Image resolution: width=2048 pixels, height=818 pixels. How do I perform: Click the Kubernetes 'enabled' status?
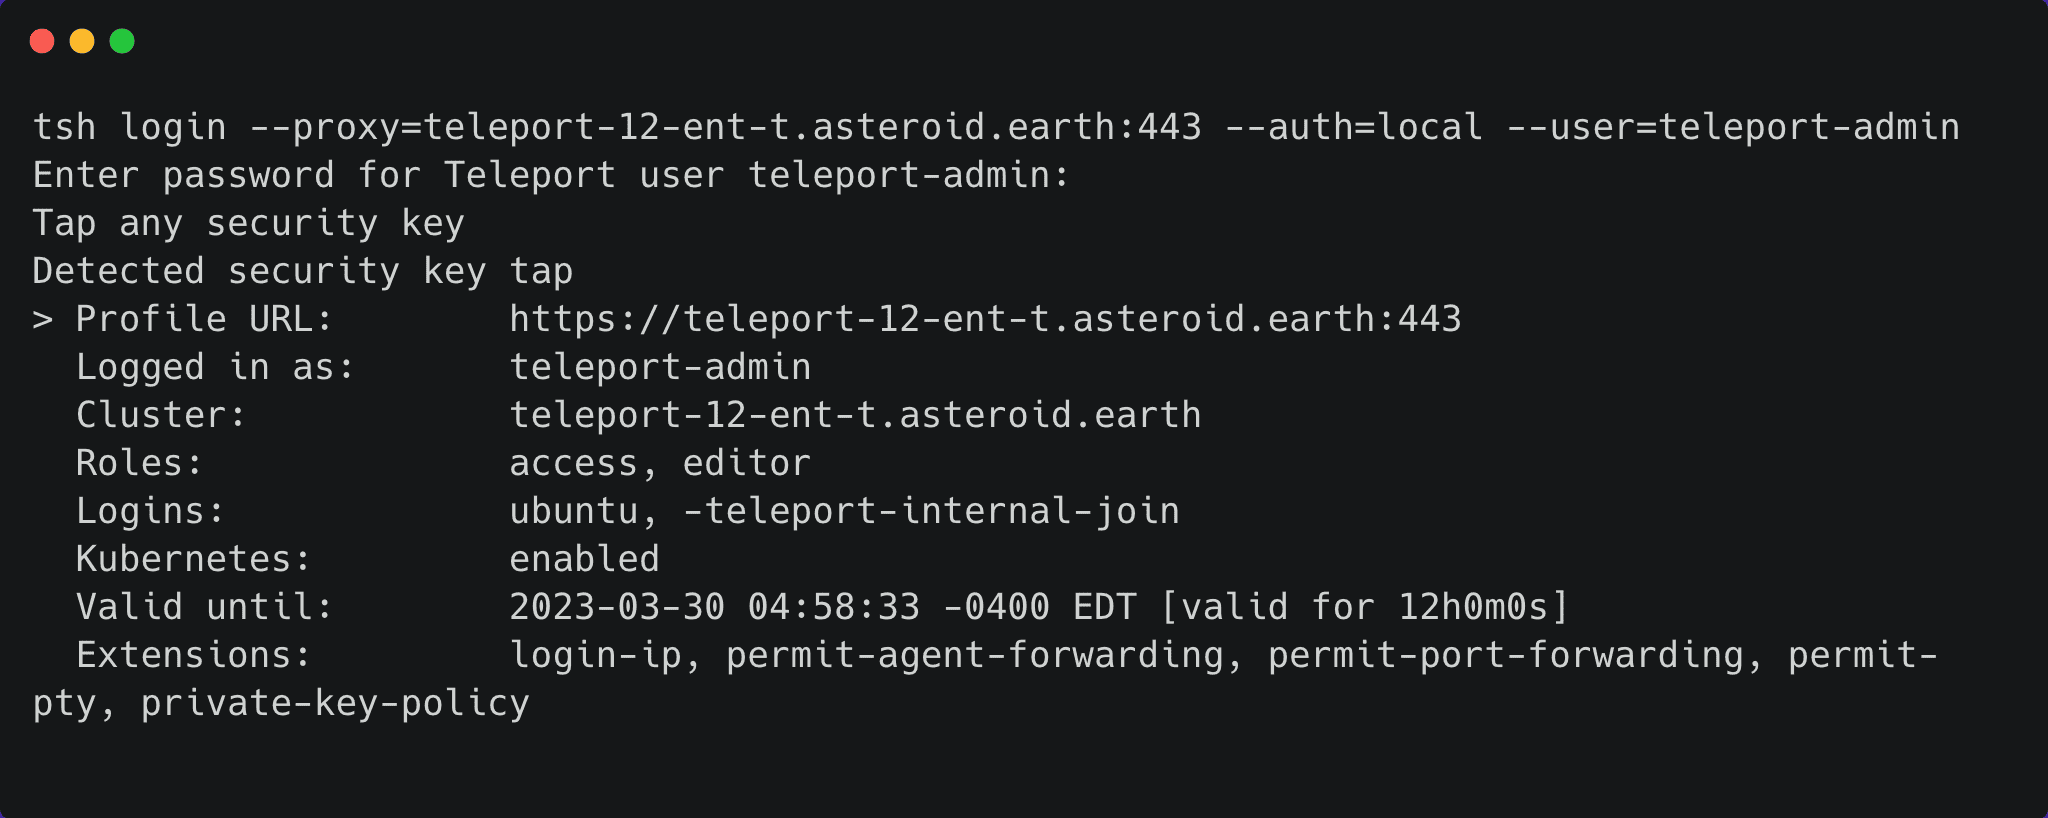point(584,559)
